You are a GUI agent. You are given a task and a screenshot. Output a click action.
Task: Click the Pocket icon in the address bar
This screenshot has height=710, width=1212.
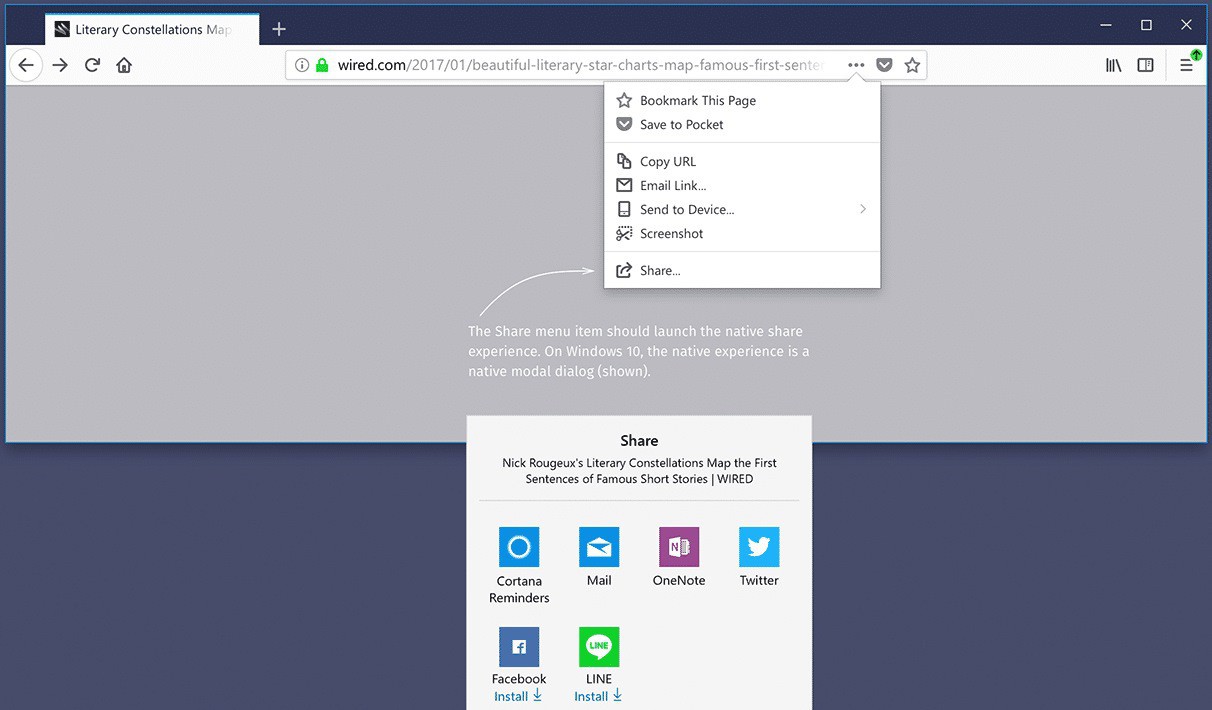click(884, 65)
